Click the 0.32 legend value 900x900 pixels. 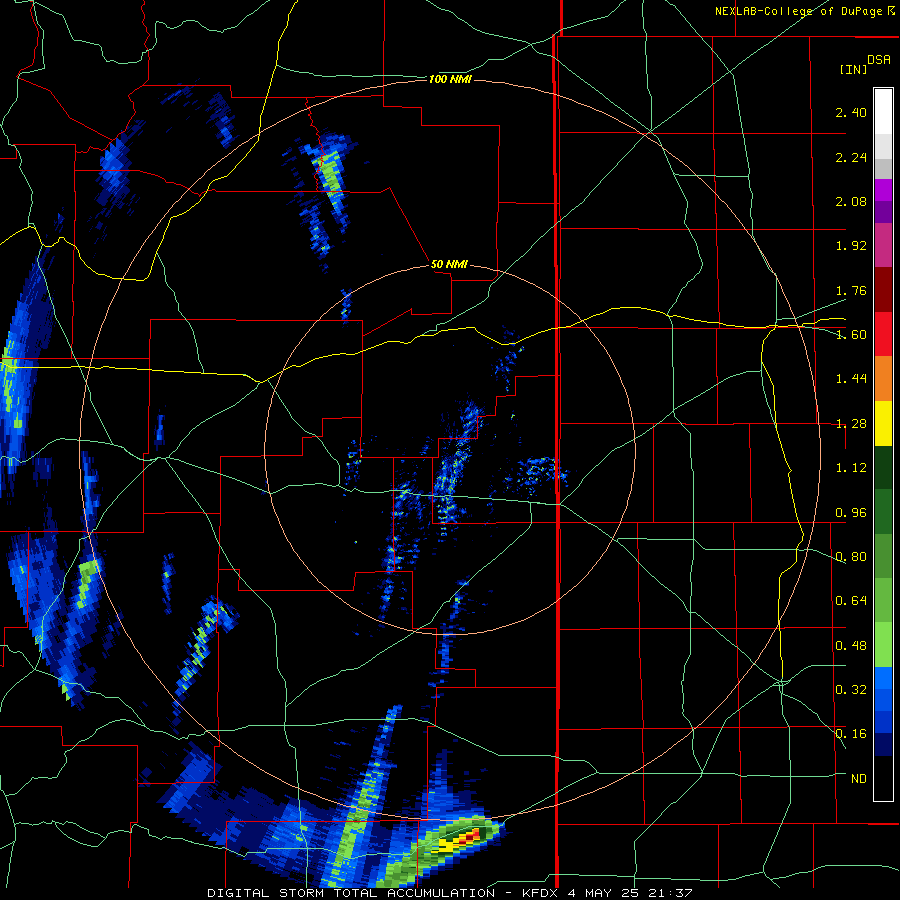[851, 689]
